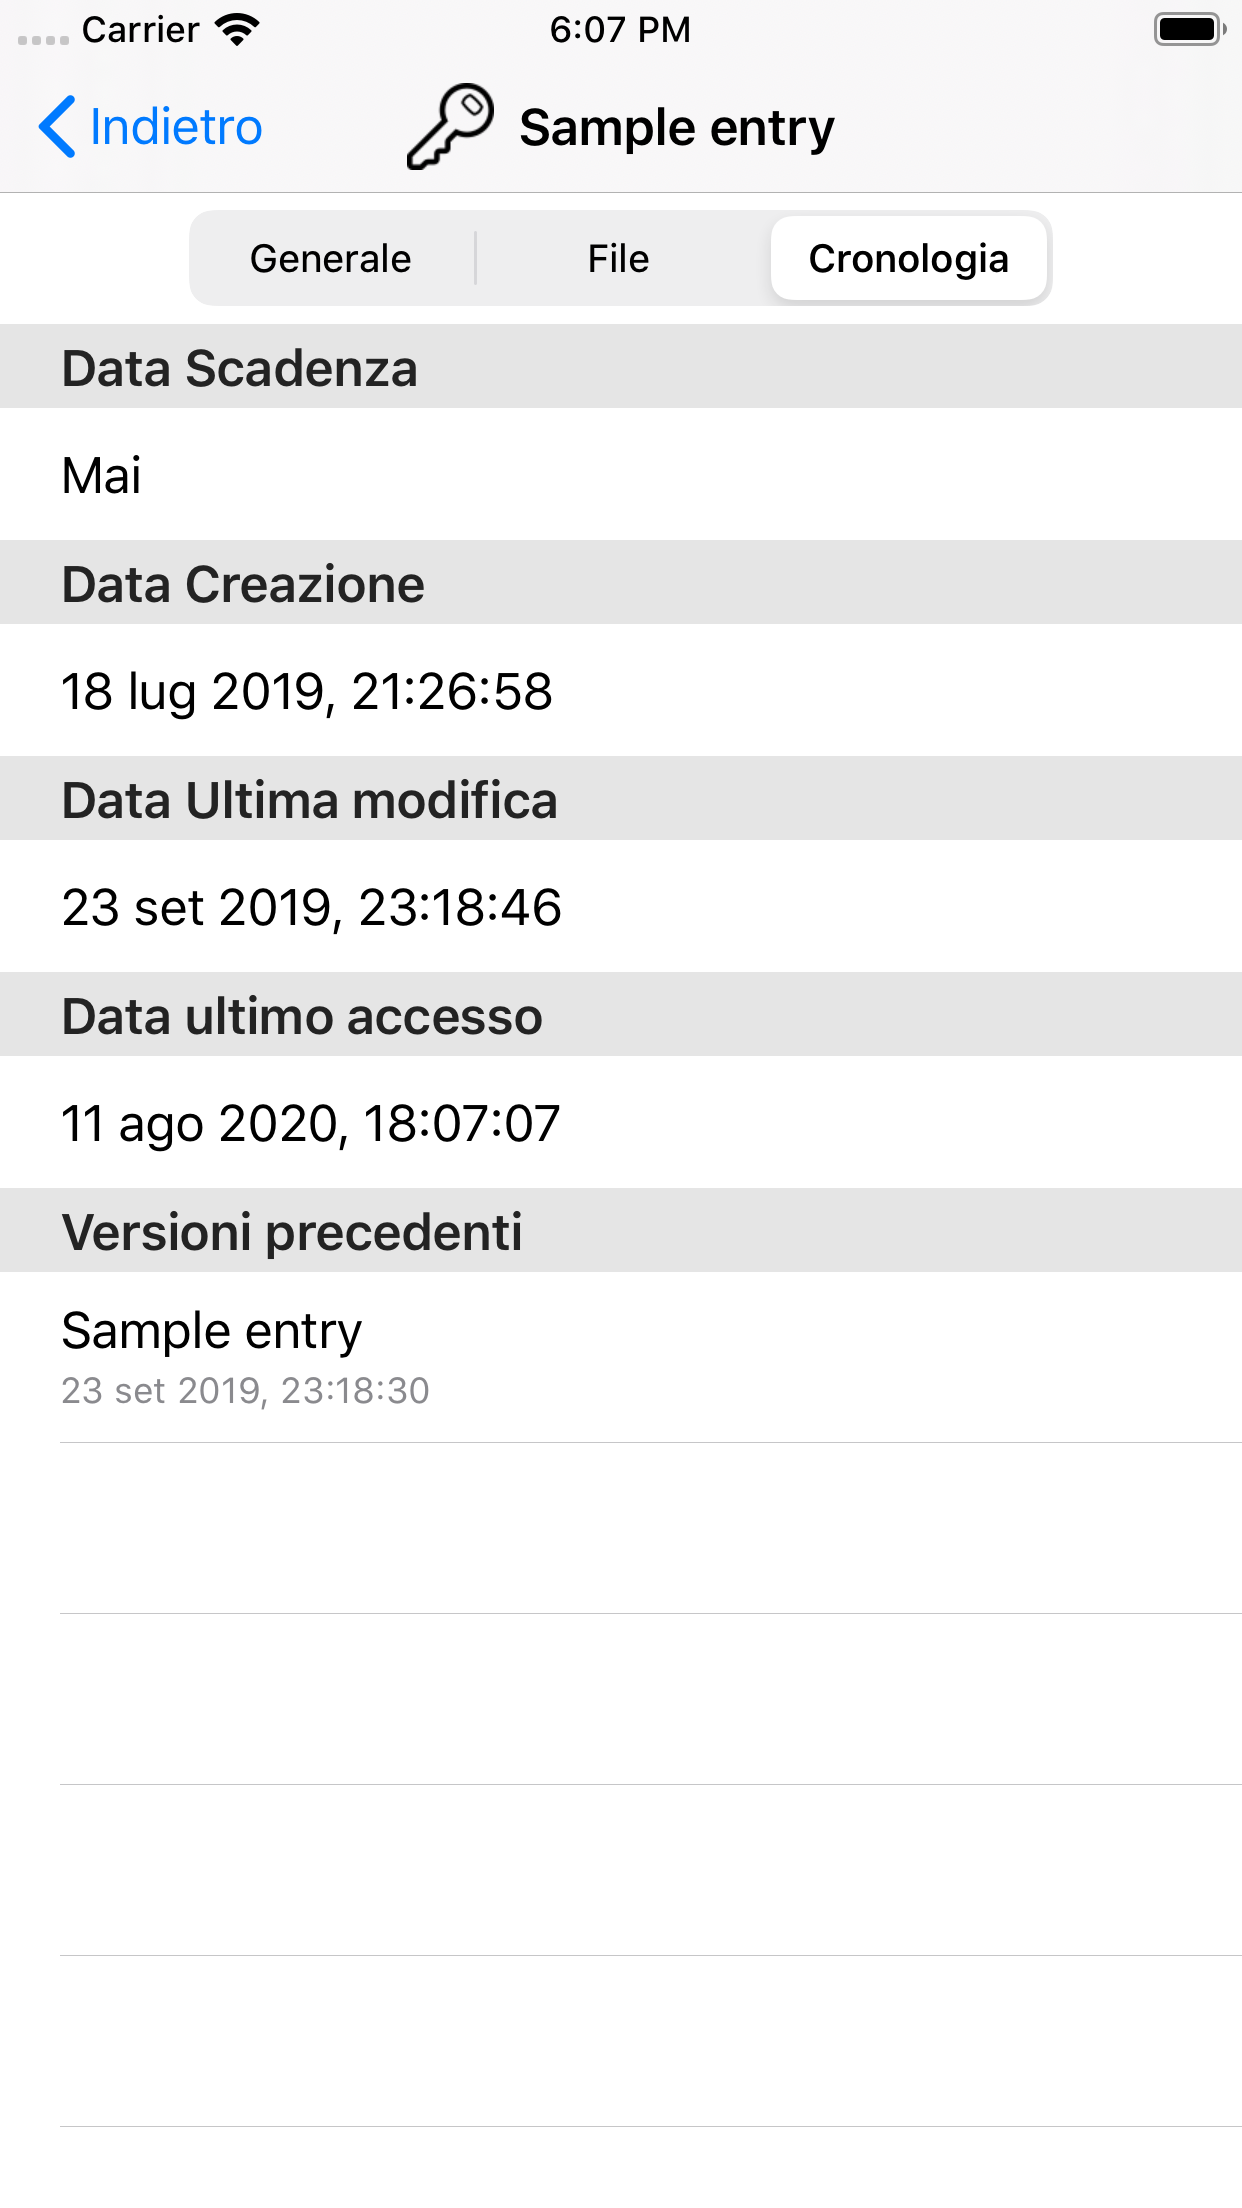Tap the back chevron arrow icon
The image size is (1242, 2208).
tap(57, 126)
